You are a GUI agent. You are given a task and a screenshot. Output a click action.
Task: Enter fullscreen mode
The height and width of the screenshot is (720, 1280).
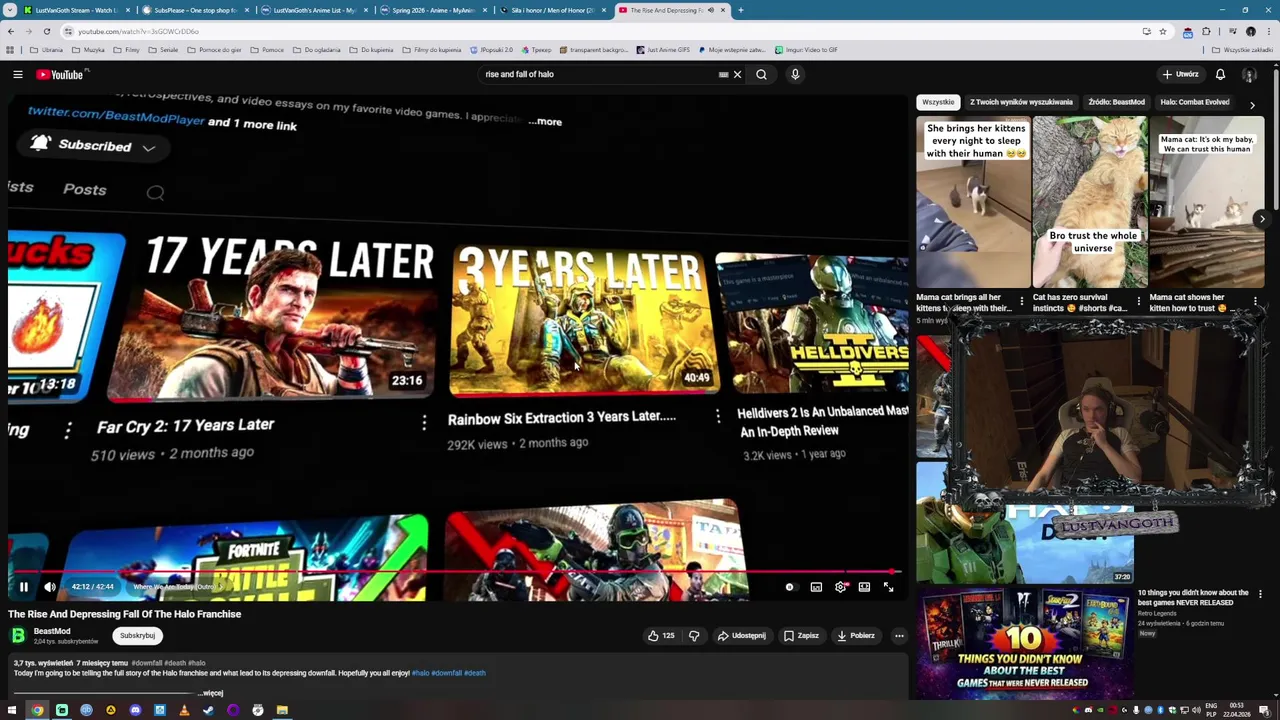(x=888, y=587)
